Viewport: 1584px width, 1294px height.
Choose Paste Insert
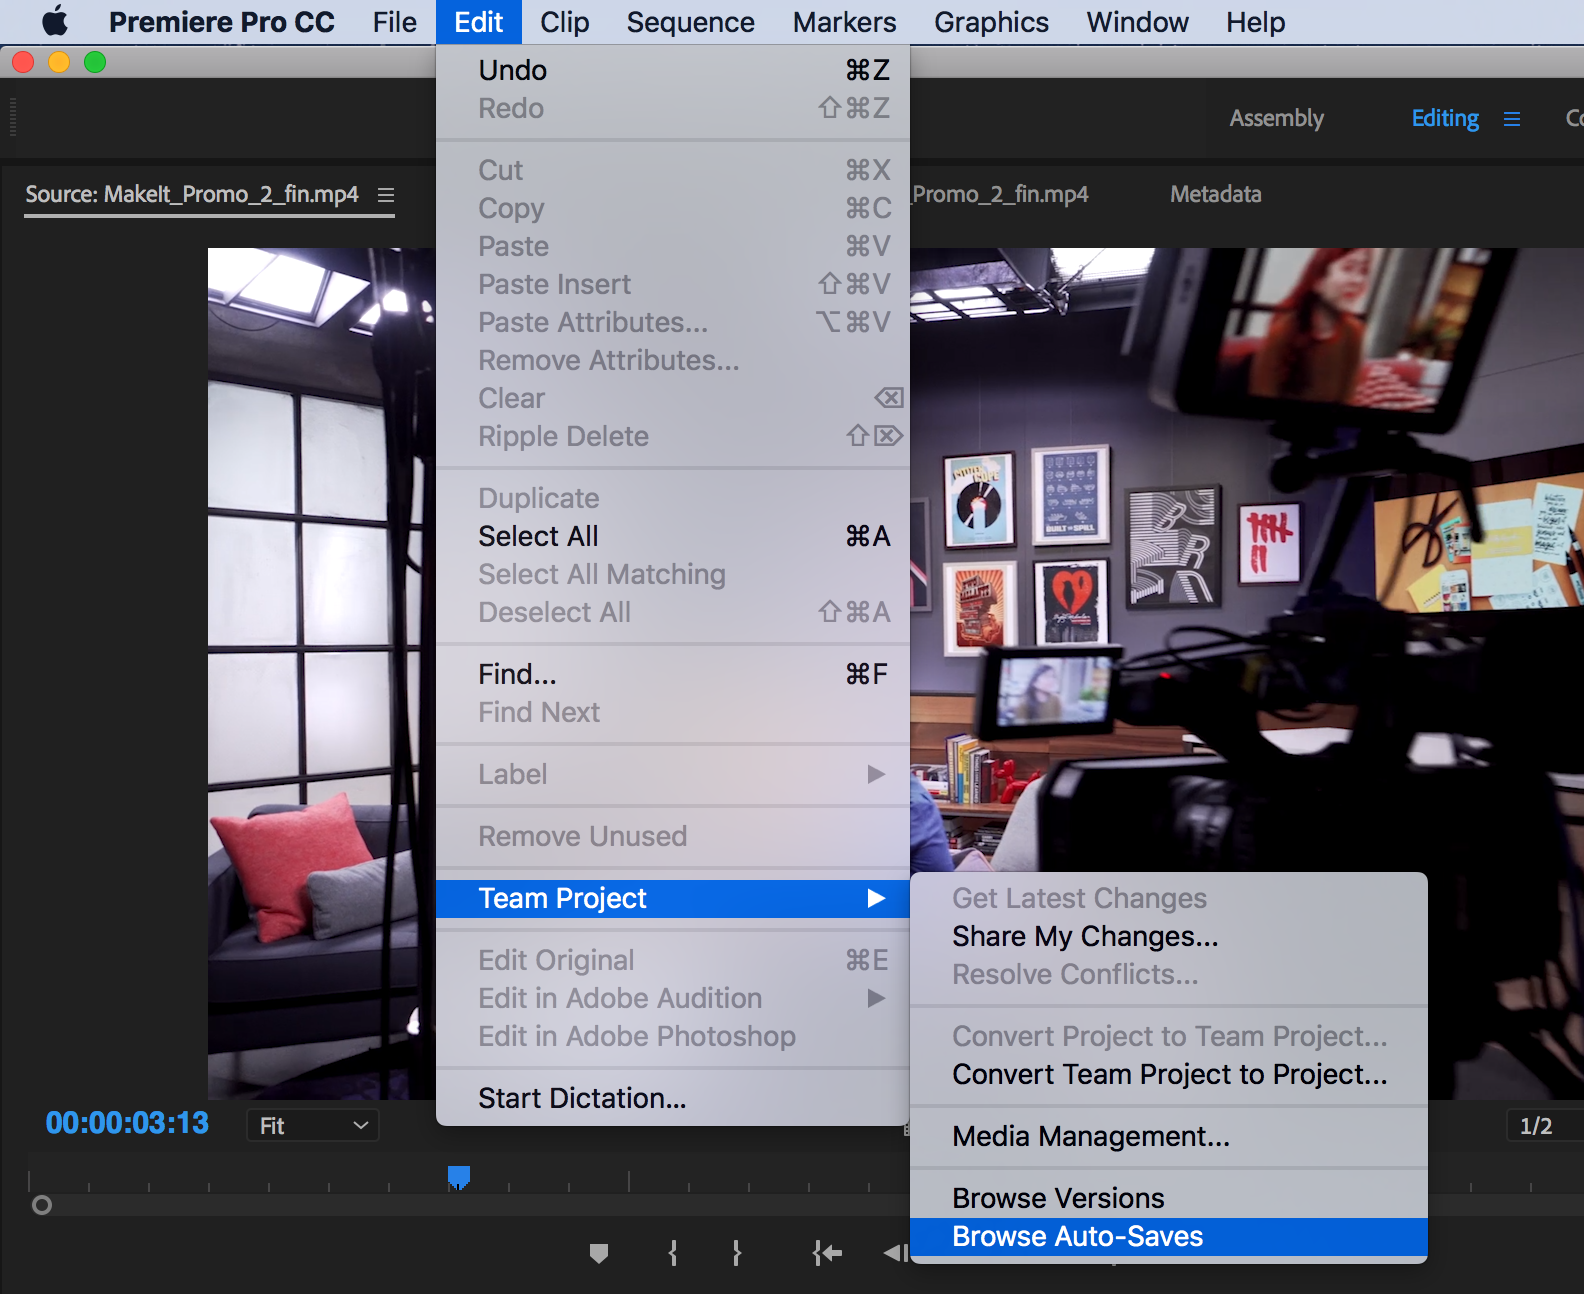coord(673,284)
